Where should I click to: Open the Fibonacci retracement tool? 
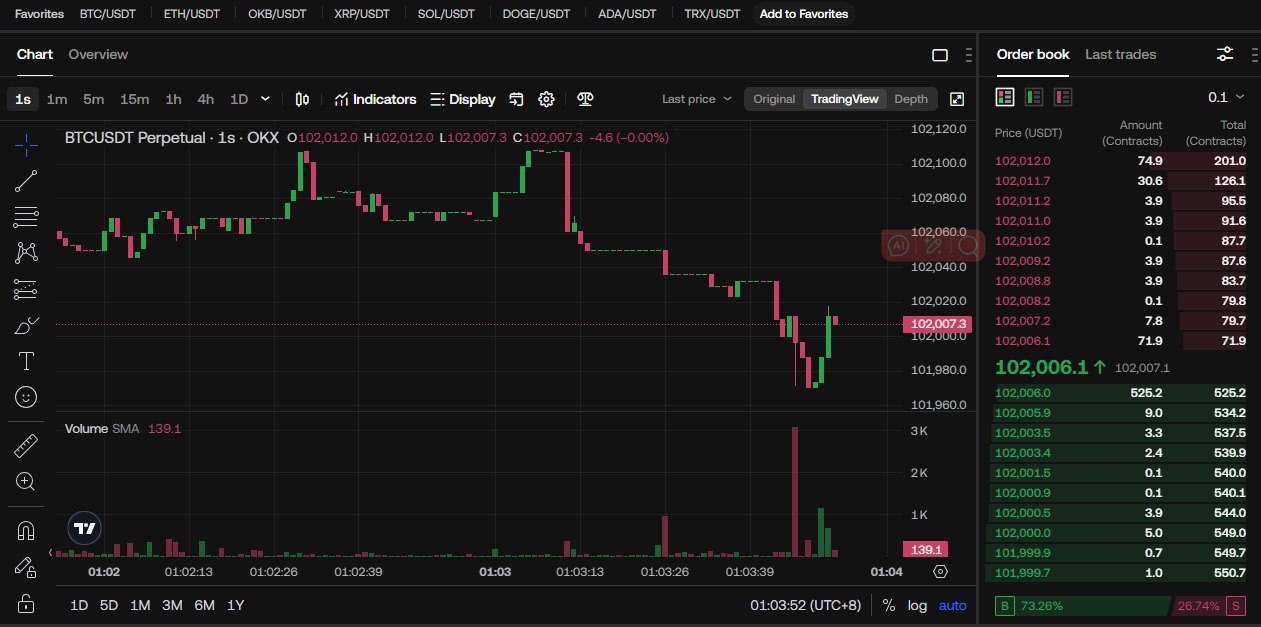pyautogui.click(x=27, y=217)
